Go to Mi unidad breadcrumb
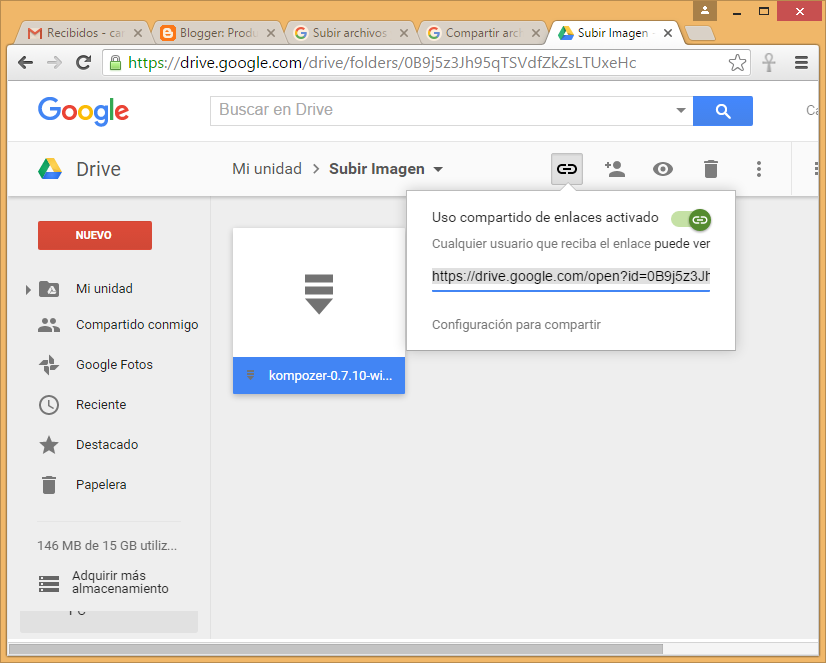The width and height of the screenshot is (826, 663). coord(267,169)
